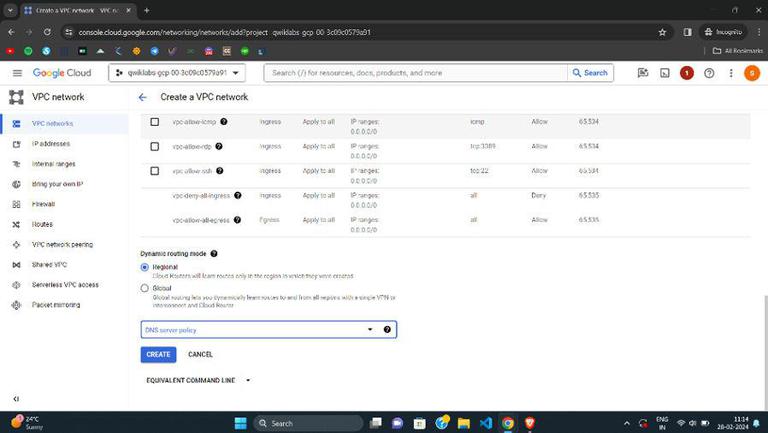Bookmark this page with the star icon
The image size is (768, 433).
pos(662,32)
